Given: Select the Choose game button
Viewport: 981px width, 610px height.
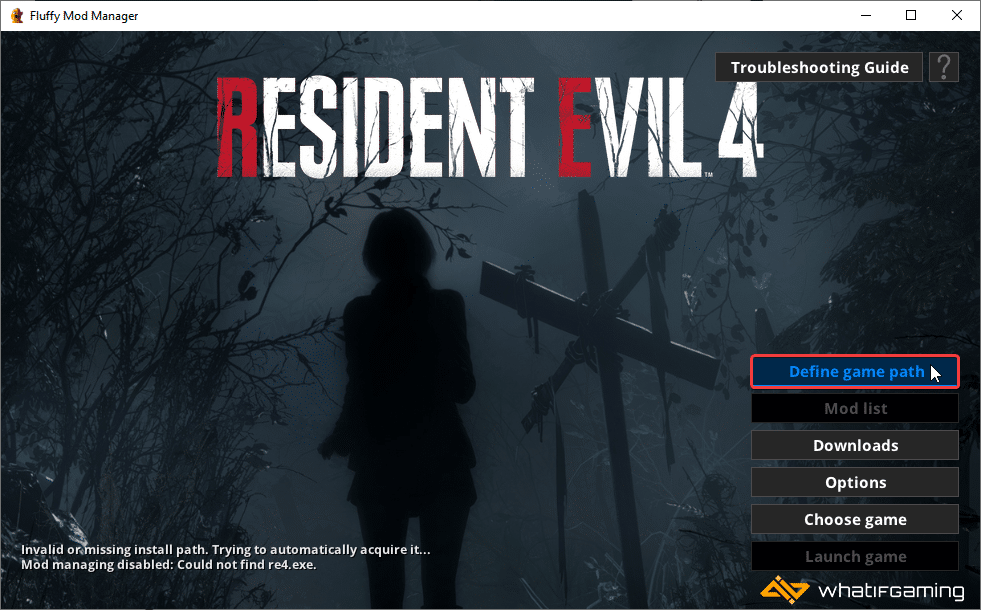Looking at the screenshot, I should pyautogui.click(x=855, y=519).
